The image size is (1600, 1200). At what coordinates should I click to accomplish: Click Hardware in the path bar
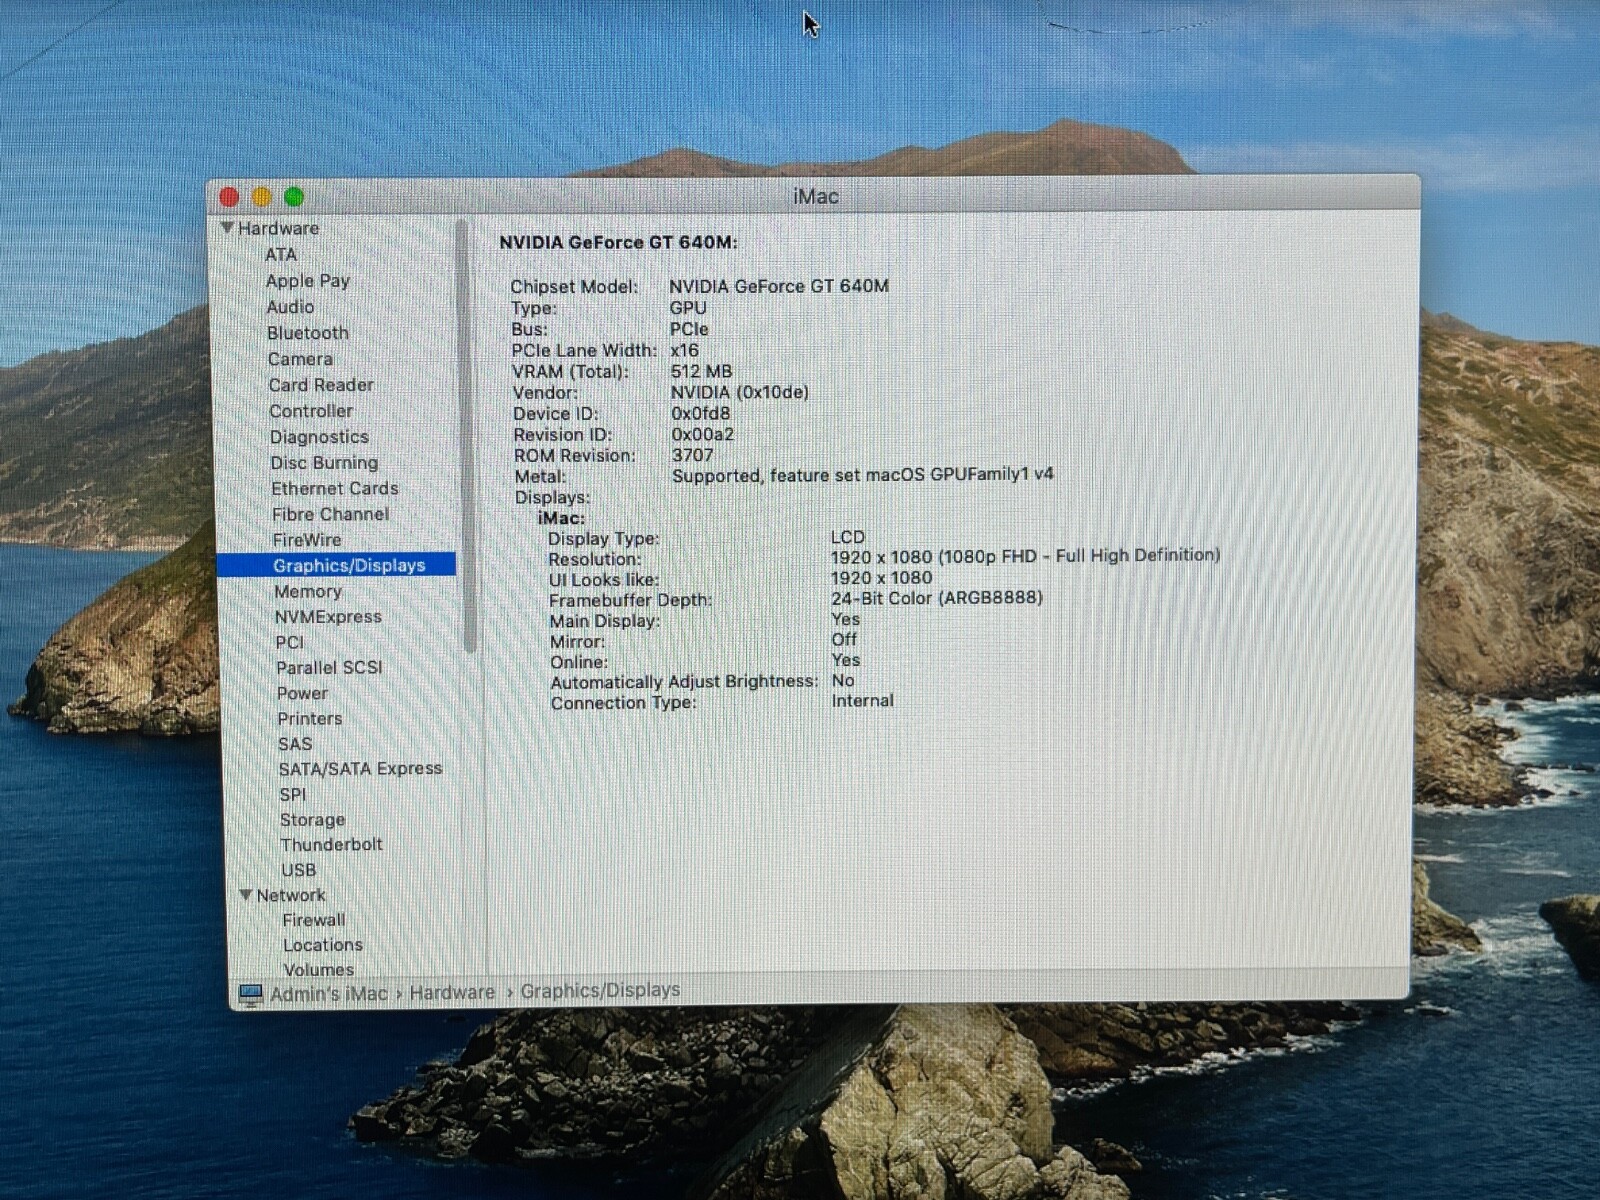click(x=452, y=992)
